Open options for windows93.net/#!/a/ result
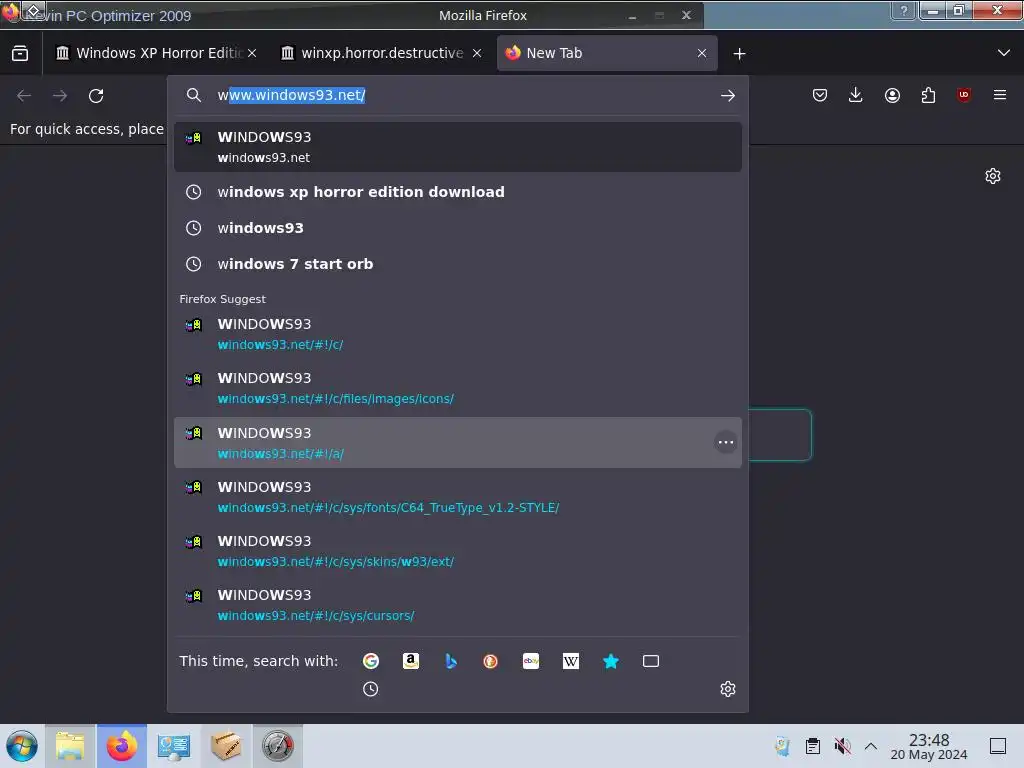 click(x=726, y=442)
